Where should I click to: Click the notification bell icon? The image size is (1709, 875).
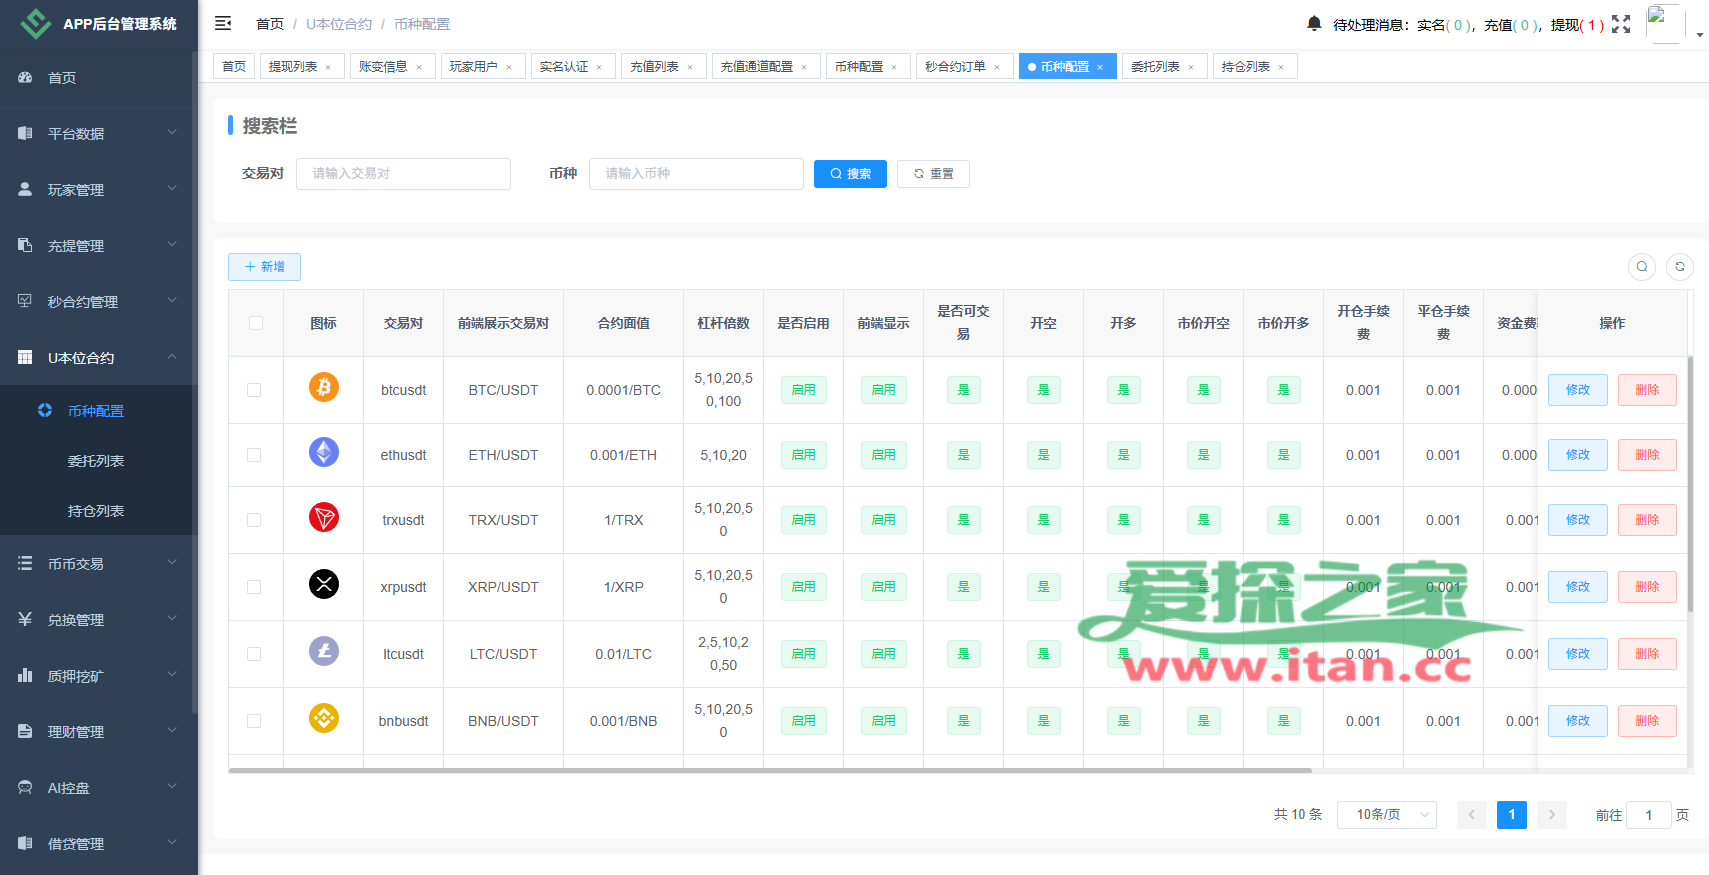pos(1314,23)
